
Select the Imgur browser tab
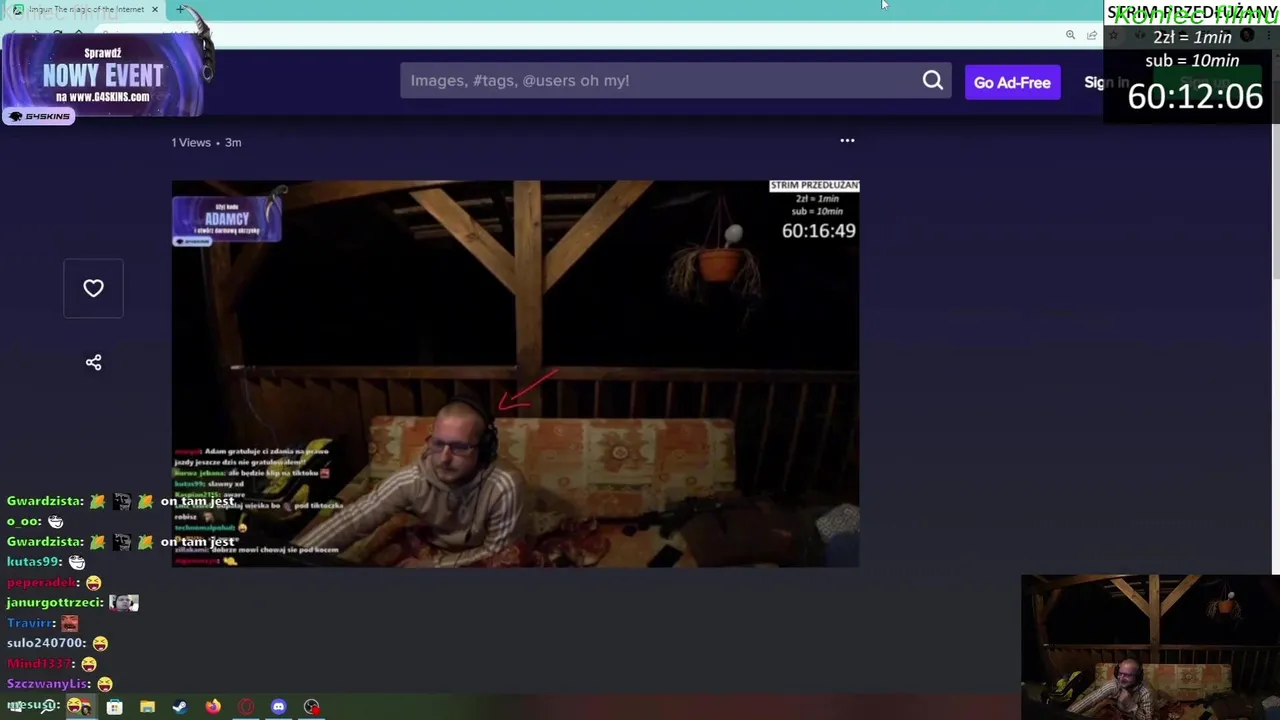click(x=84, y=9)
